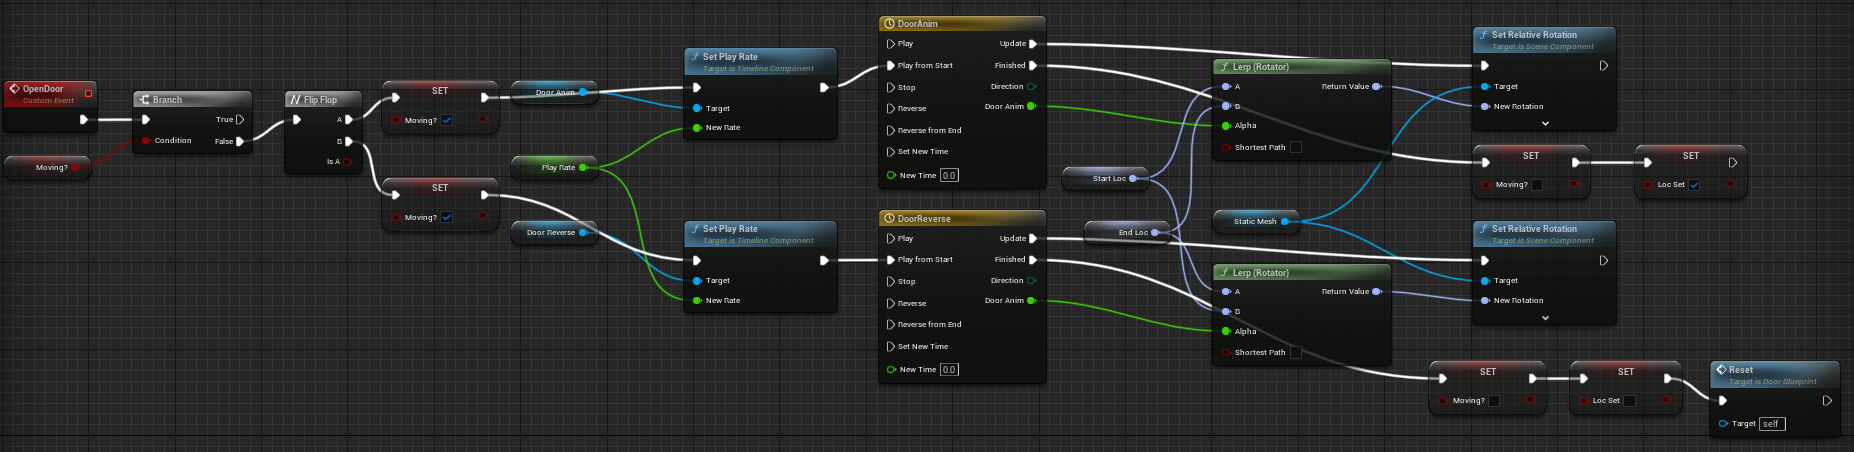Expand Set Relative Rotation node fed by DoorReverse Update
Viewport: 1854px width, 452px height.
[1545, 318]
